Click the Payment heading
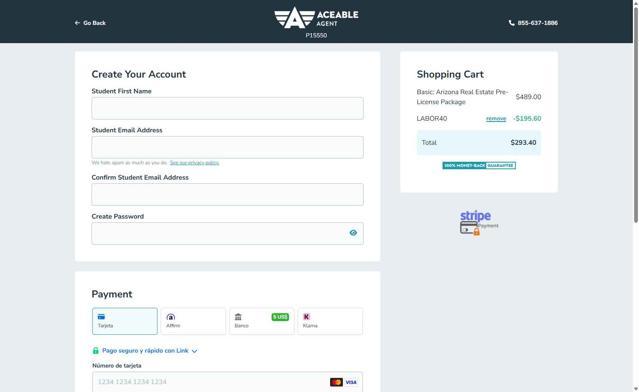Viewport: 639px width, 392px height. click(112, 294)
